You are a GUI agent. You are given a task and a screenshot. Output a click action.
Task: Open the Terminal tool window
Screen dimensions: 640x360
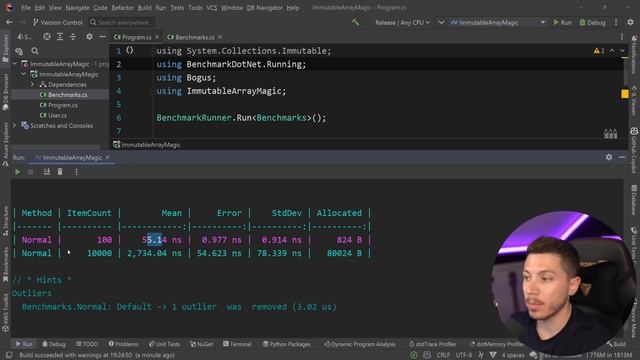237,344
